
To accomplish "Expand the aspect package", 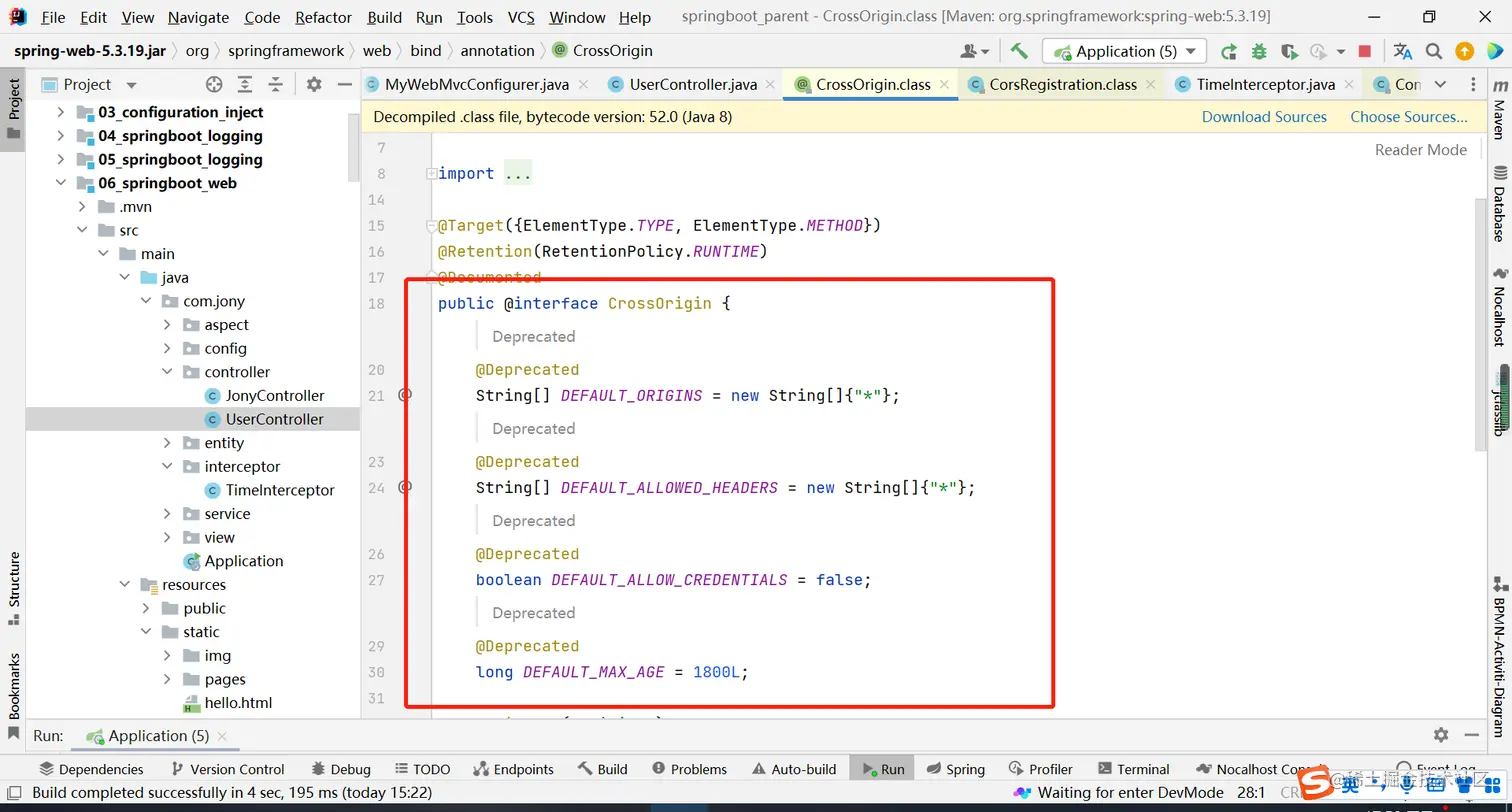I will click(167, 325).
